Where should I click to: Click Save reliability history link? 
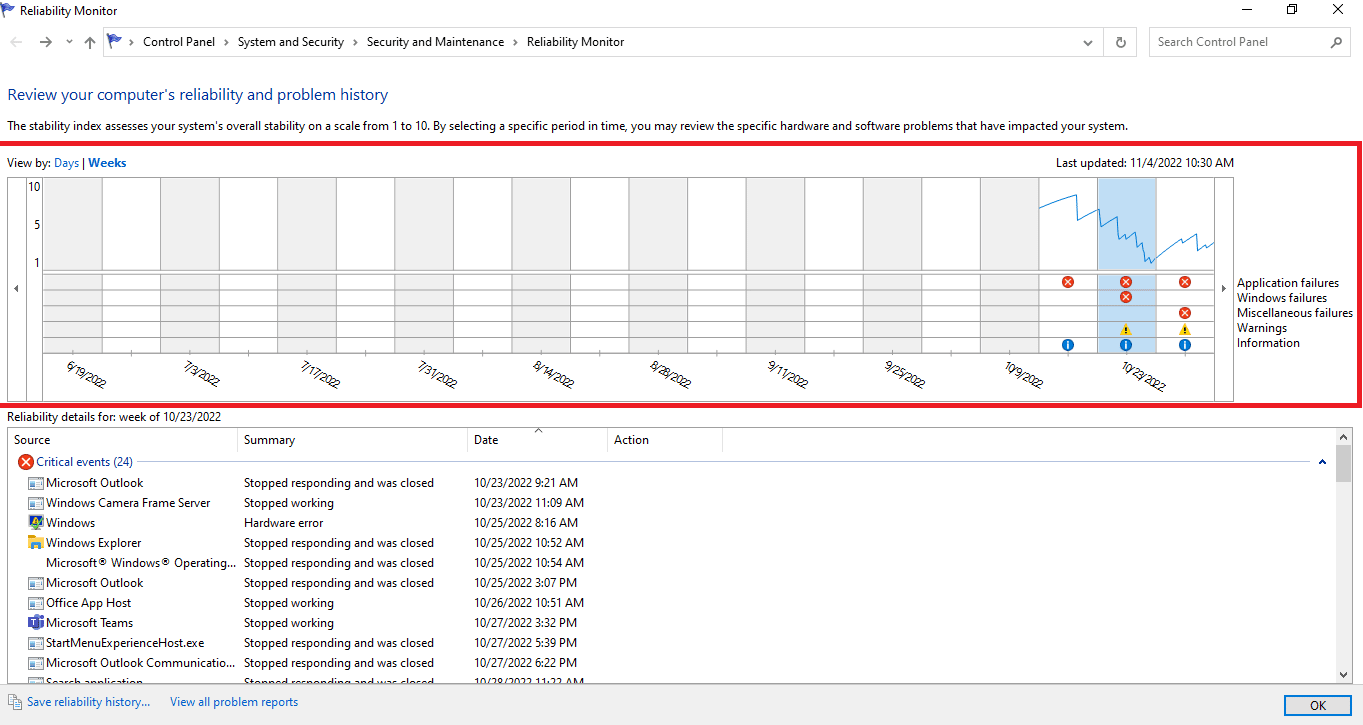pyautogui.click(x=86, y=701)
